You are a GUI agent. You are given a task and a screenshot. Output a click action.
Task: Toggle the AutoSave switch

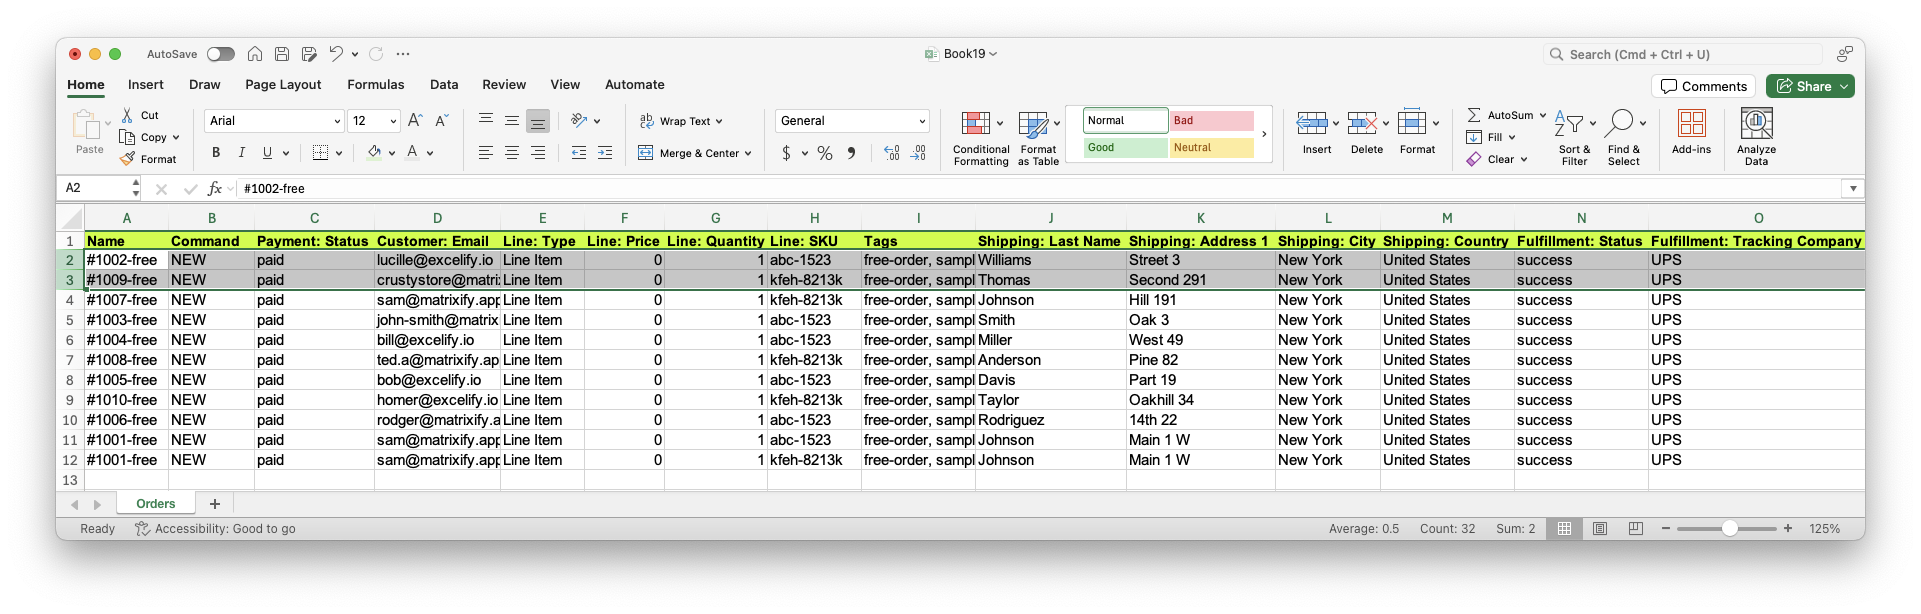pos(220,54)
